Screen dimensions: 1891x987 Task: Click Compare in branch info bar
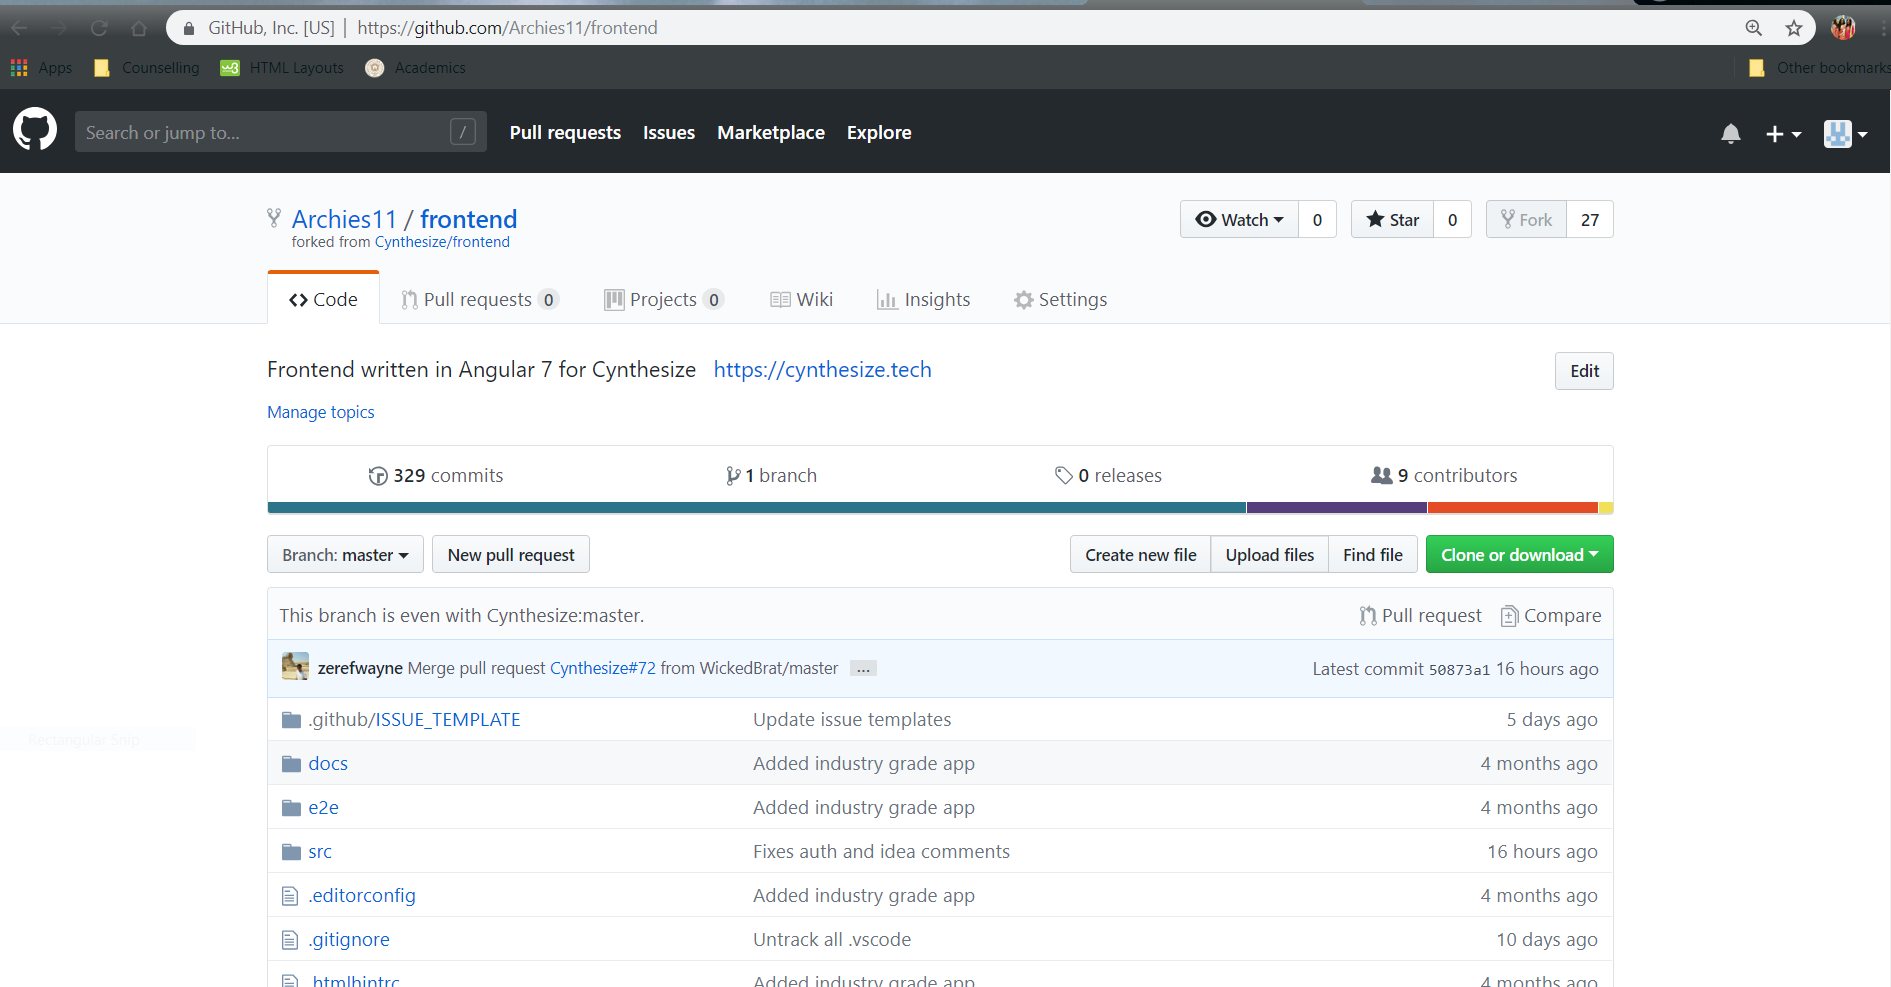(1551, 615)
